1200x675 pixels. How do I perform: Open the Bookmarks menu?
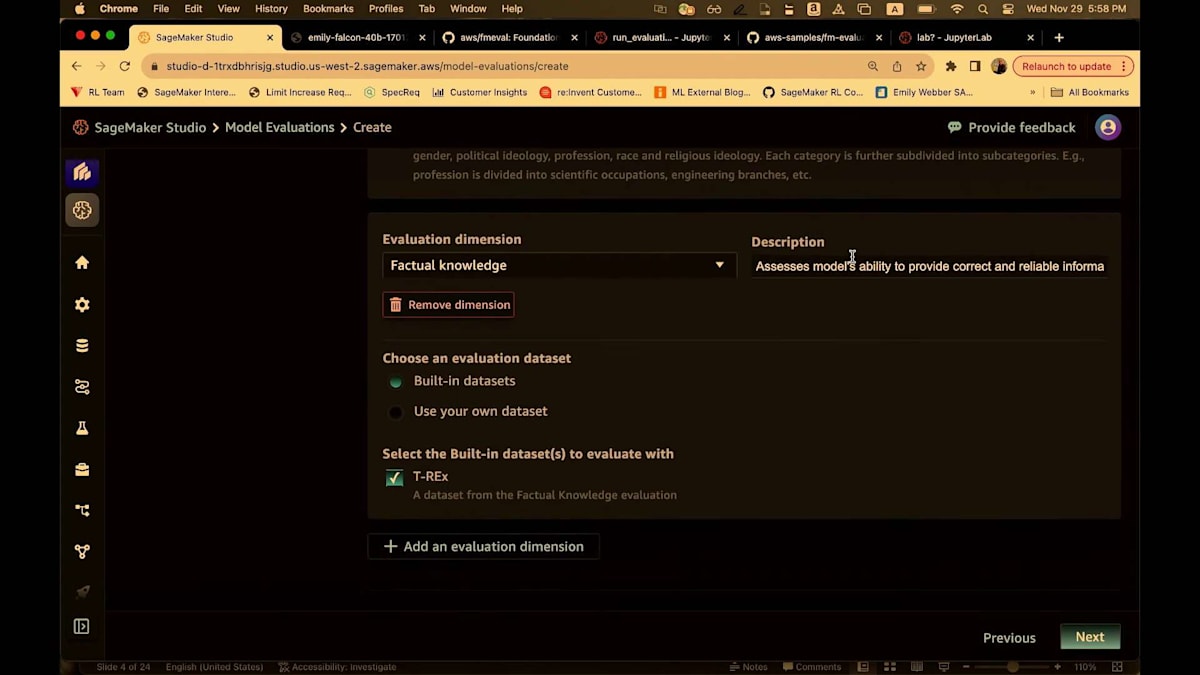[328, 9]
